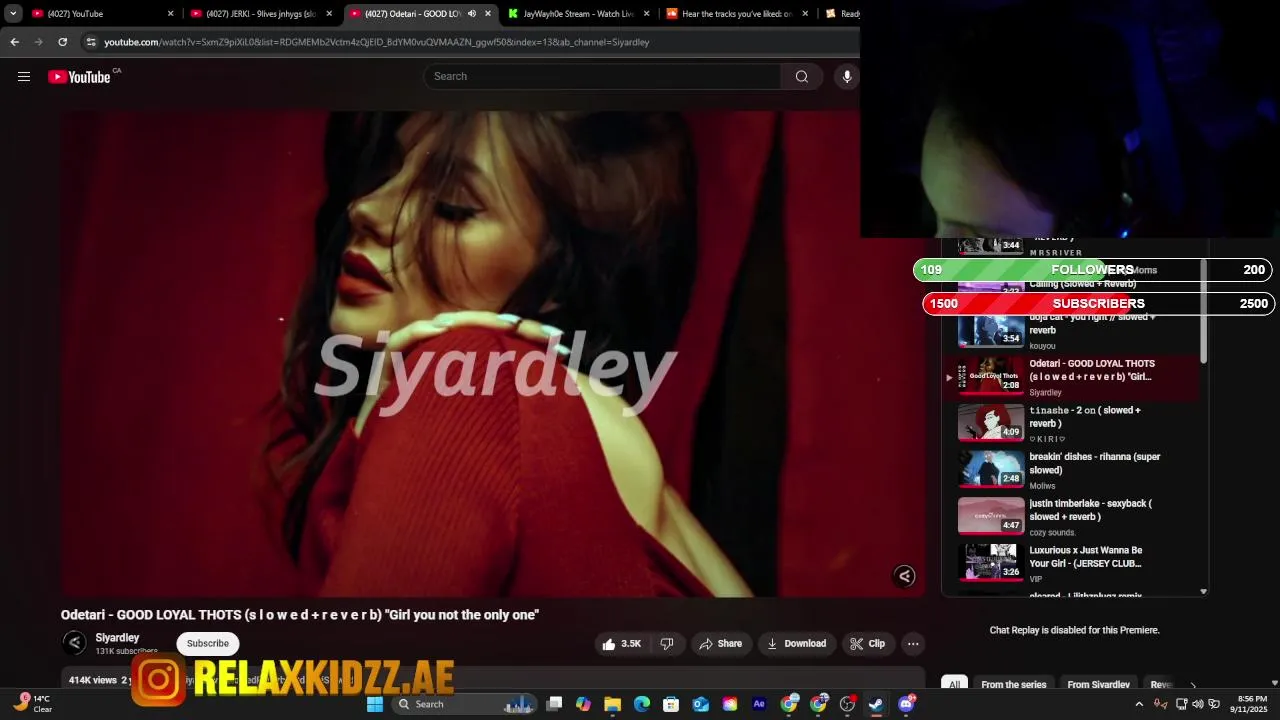Click into the YouTube search field

coord(603,77)
